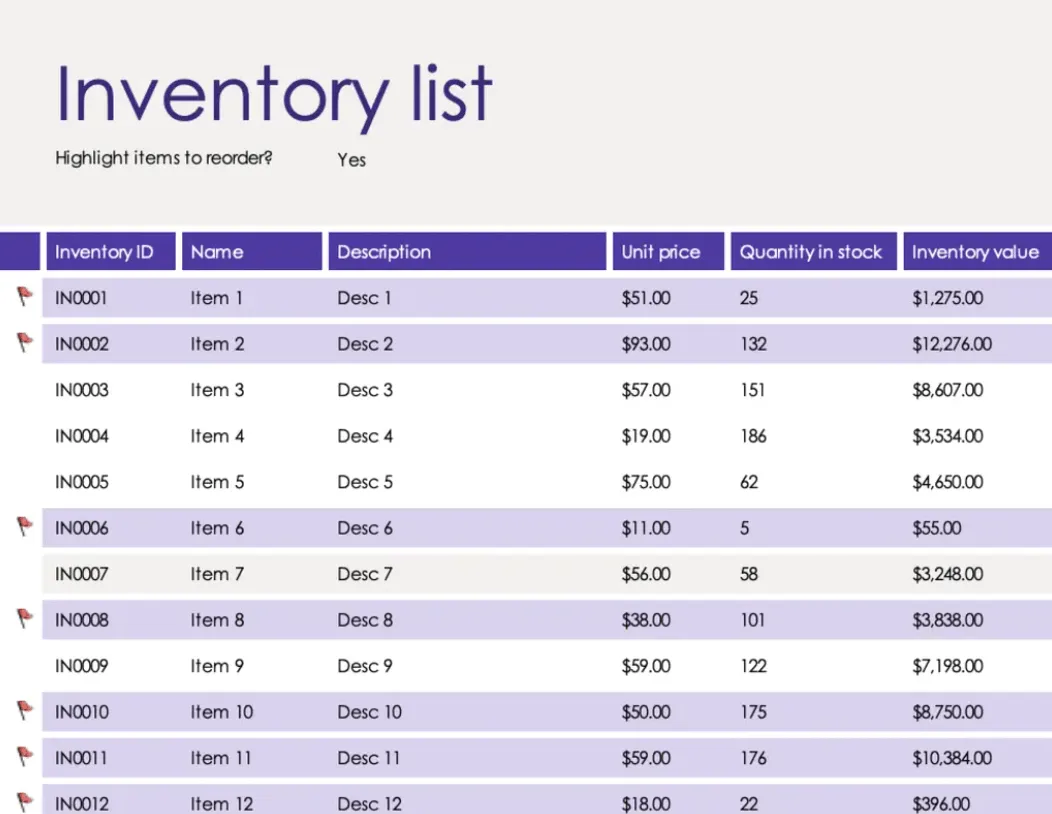Select cell IN0006
This screenshot has width=1052, height=814.
[x=81, y=528]
